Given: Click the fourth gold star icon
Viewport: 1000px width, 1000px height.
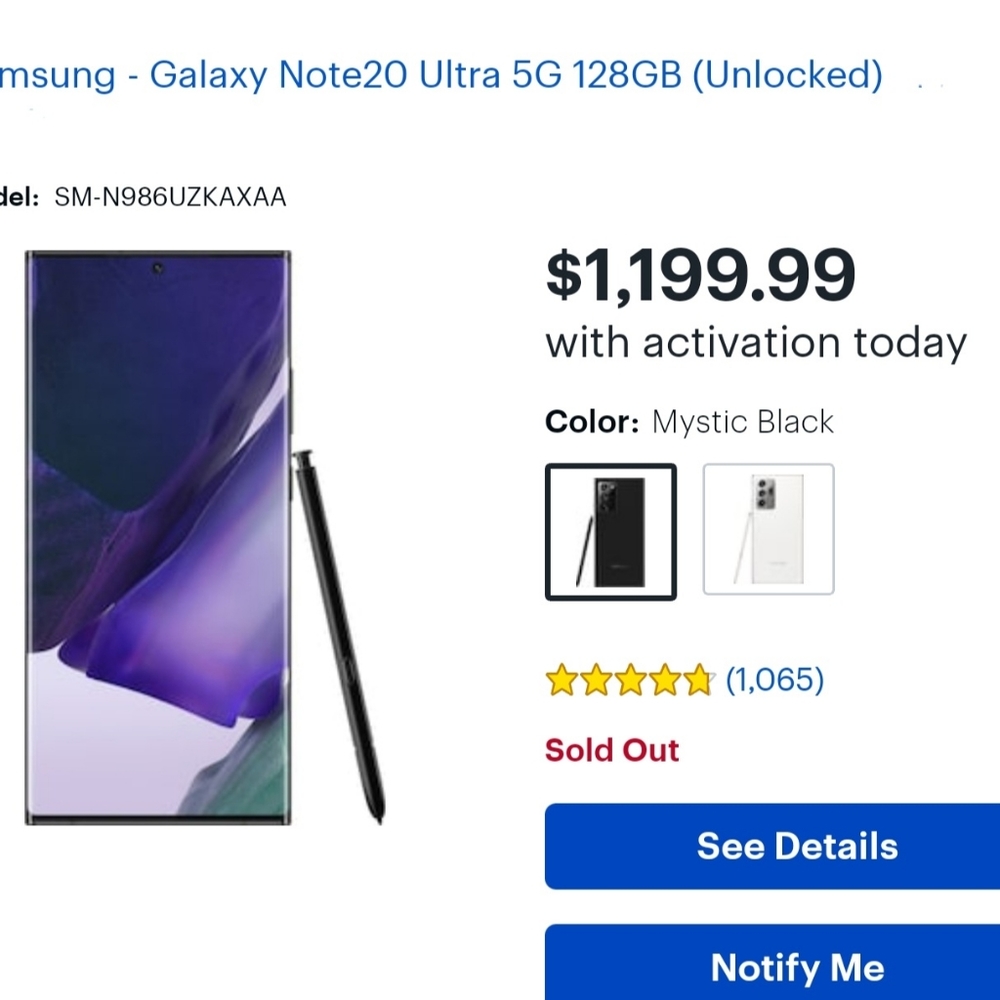Looking at the screenshot, I should (665, 679).
